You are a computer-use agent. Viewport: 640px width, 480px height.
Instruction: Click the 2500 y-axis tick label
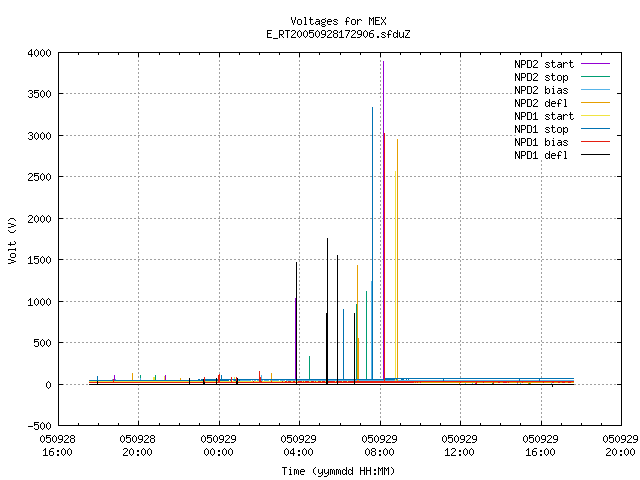[x=40, y=177]
